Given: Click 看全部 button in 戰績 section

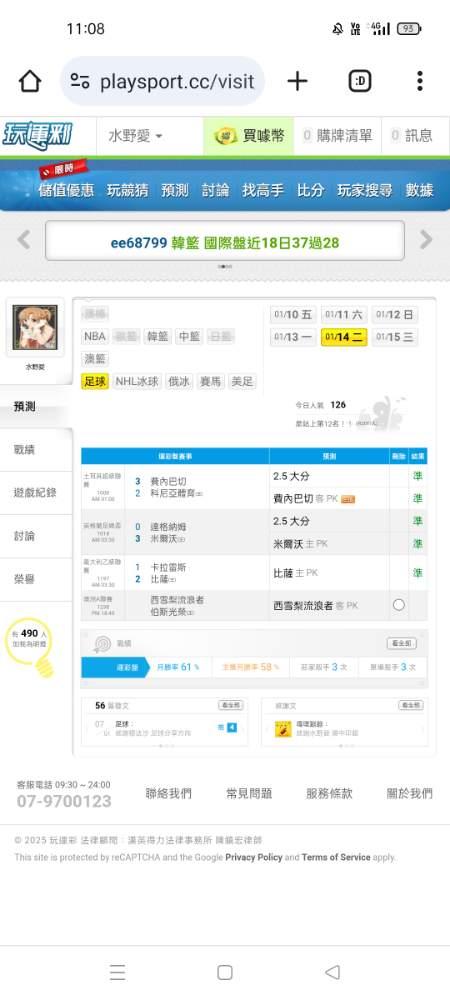Looking at the screenshot, I should coord(402,643).
